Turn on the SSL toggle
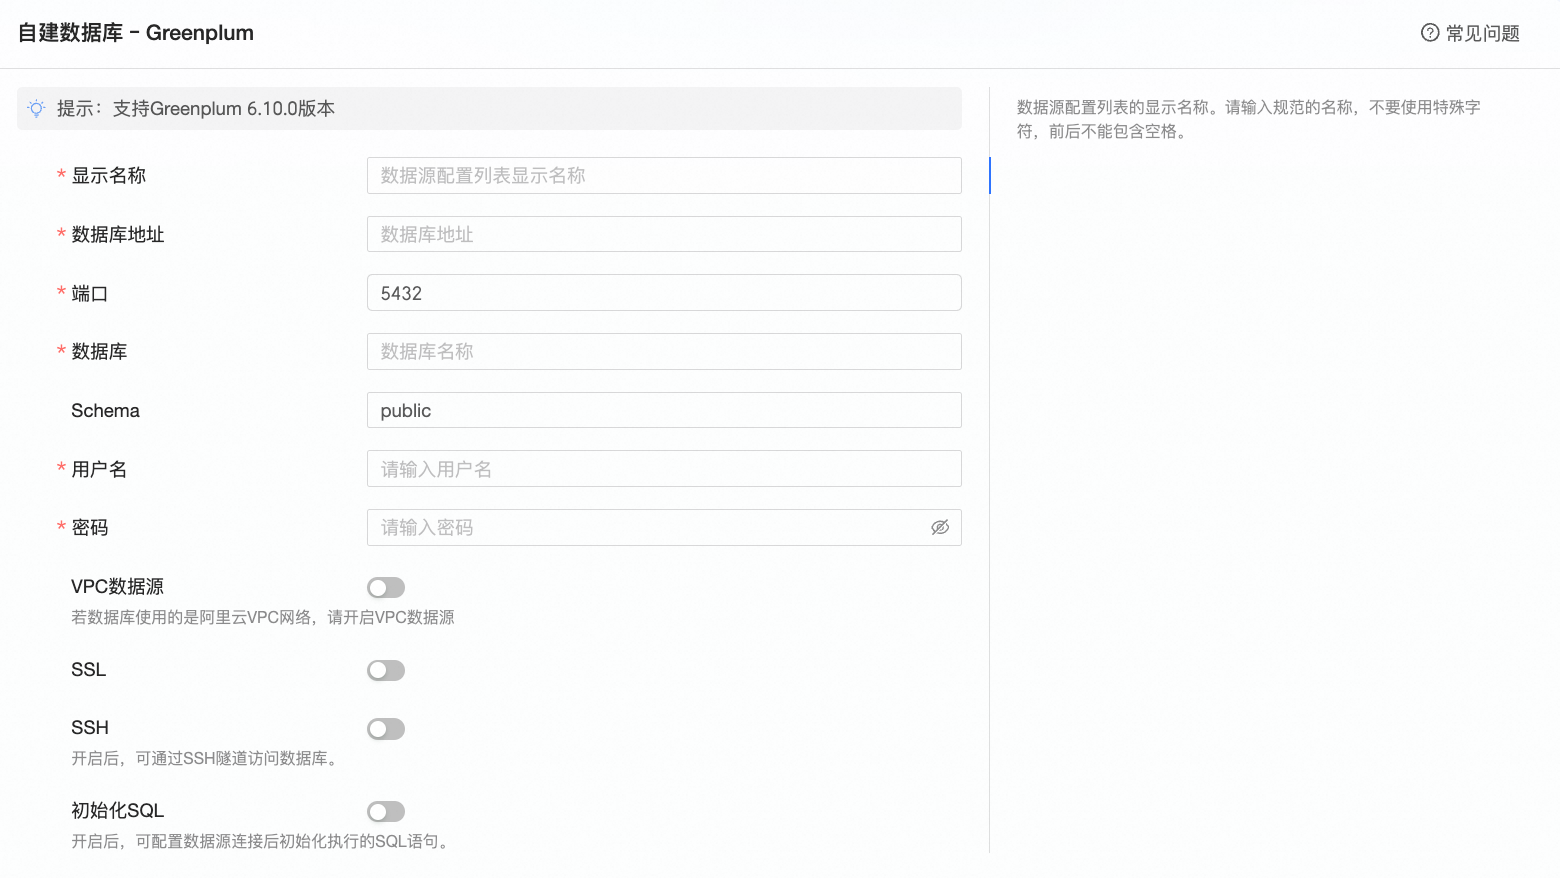The height and width of the screenshot is (878, 1560). [x=386, y=671]
